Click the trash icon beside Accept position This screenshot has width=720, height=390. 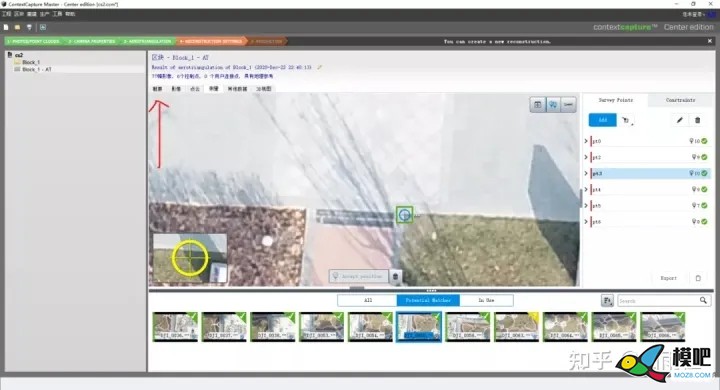pos(395,277)
